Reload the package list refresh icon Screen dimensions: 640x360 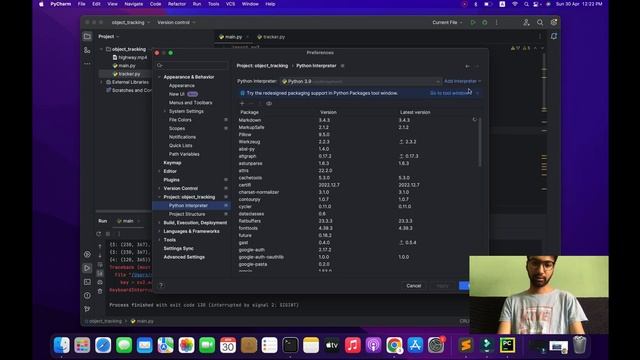coord(475,120)
